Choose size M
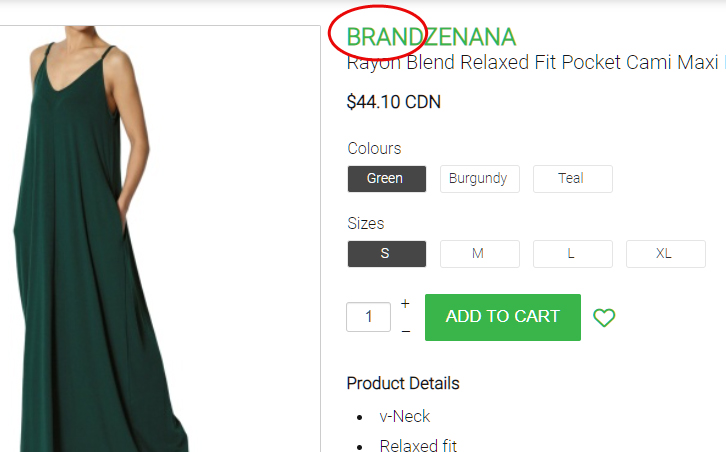Screen dimensions: 726x452 tap(480, 254)
